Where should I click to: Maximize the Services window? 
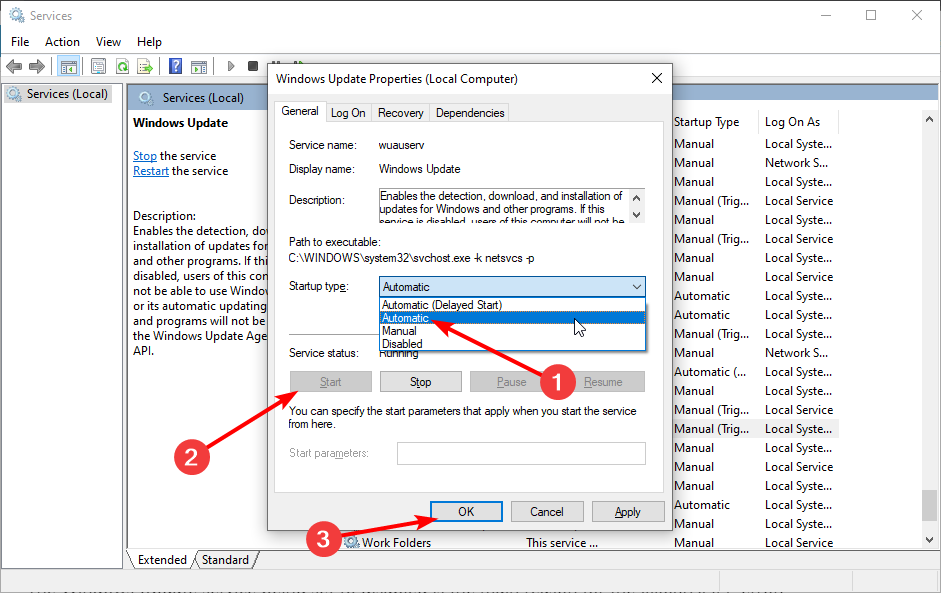pyautogui.click(x=871, y=15)
